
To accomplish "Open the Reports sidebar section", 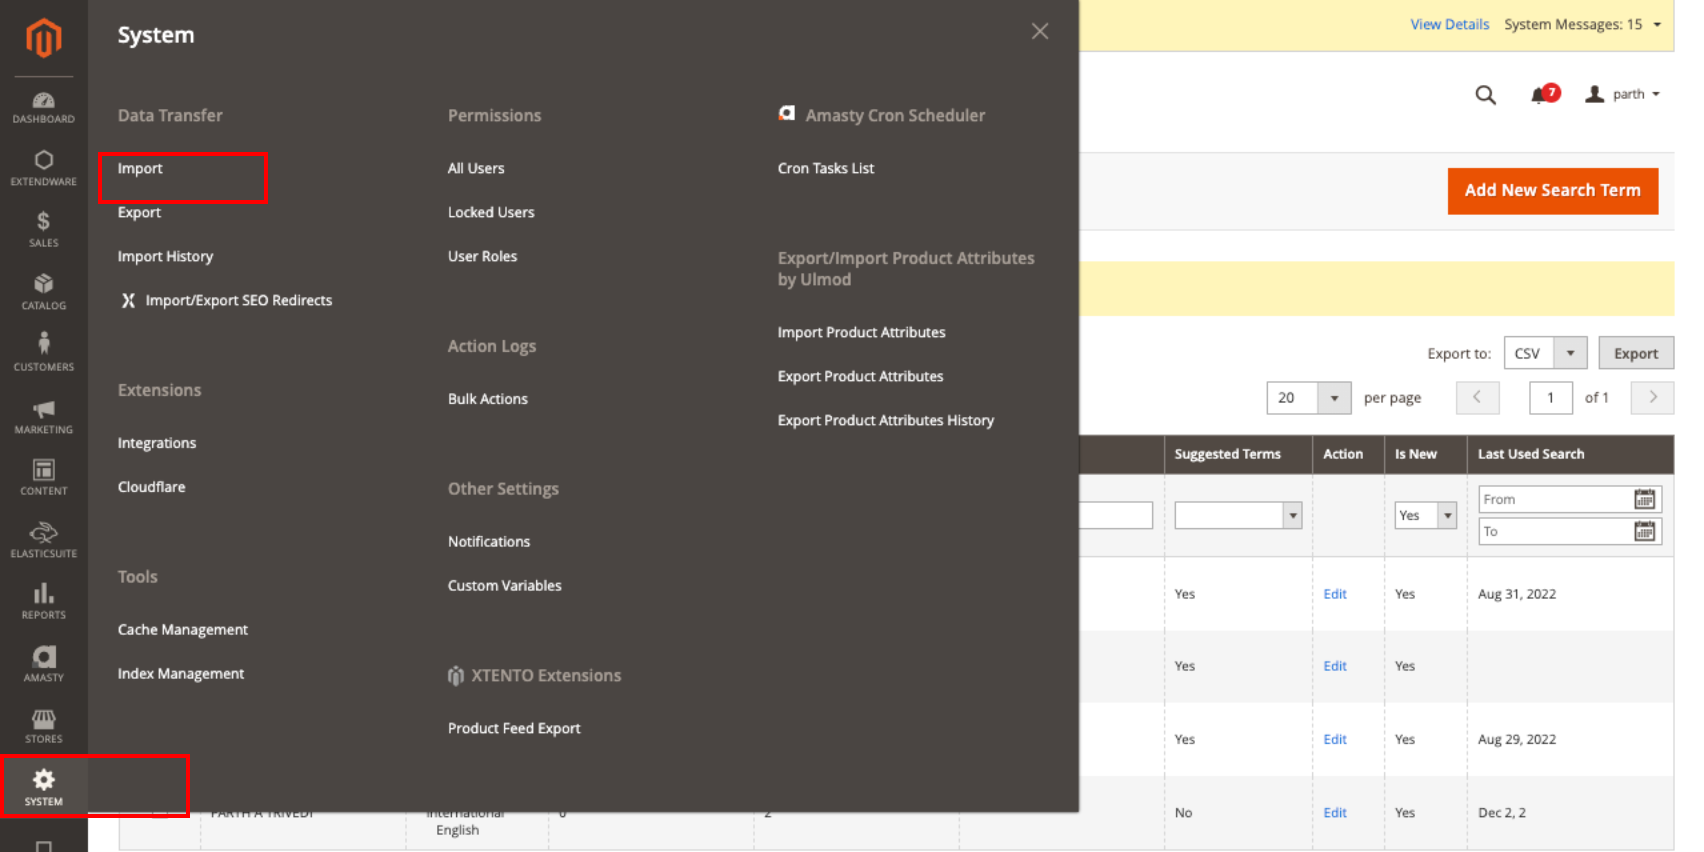I will click(43, 601).
